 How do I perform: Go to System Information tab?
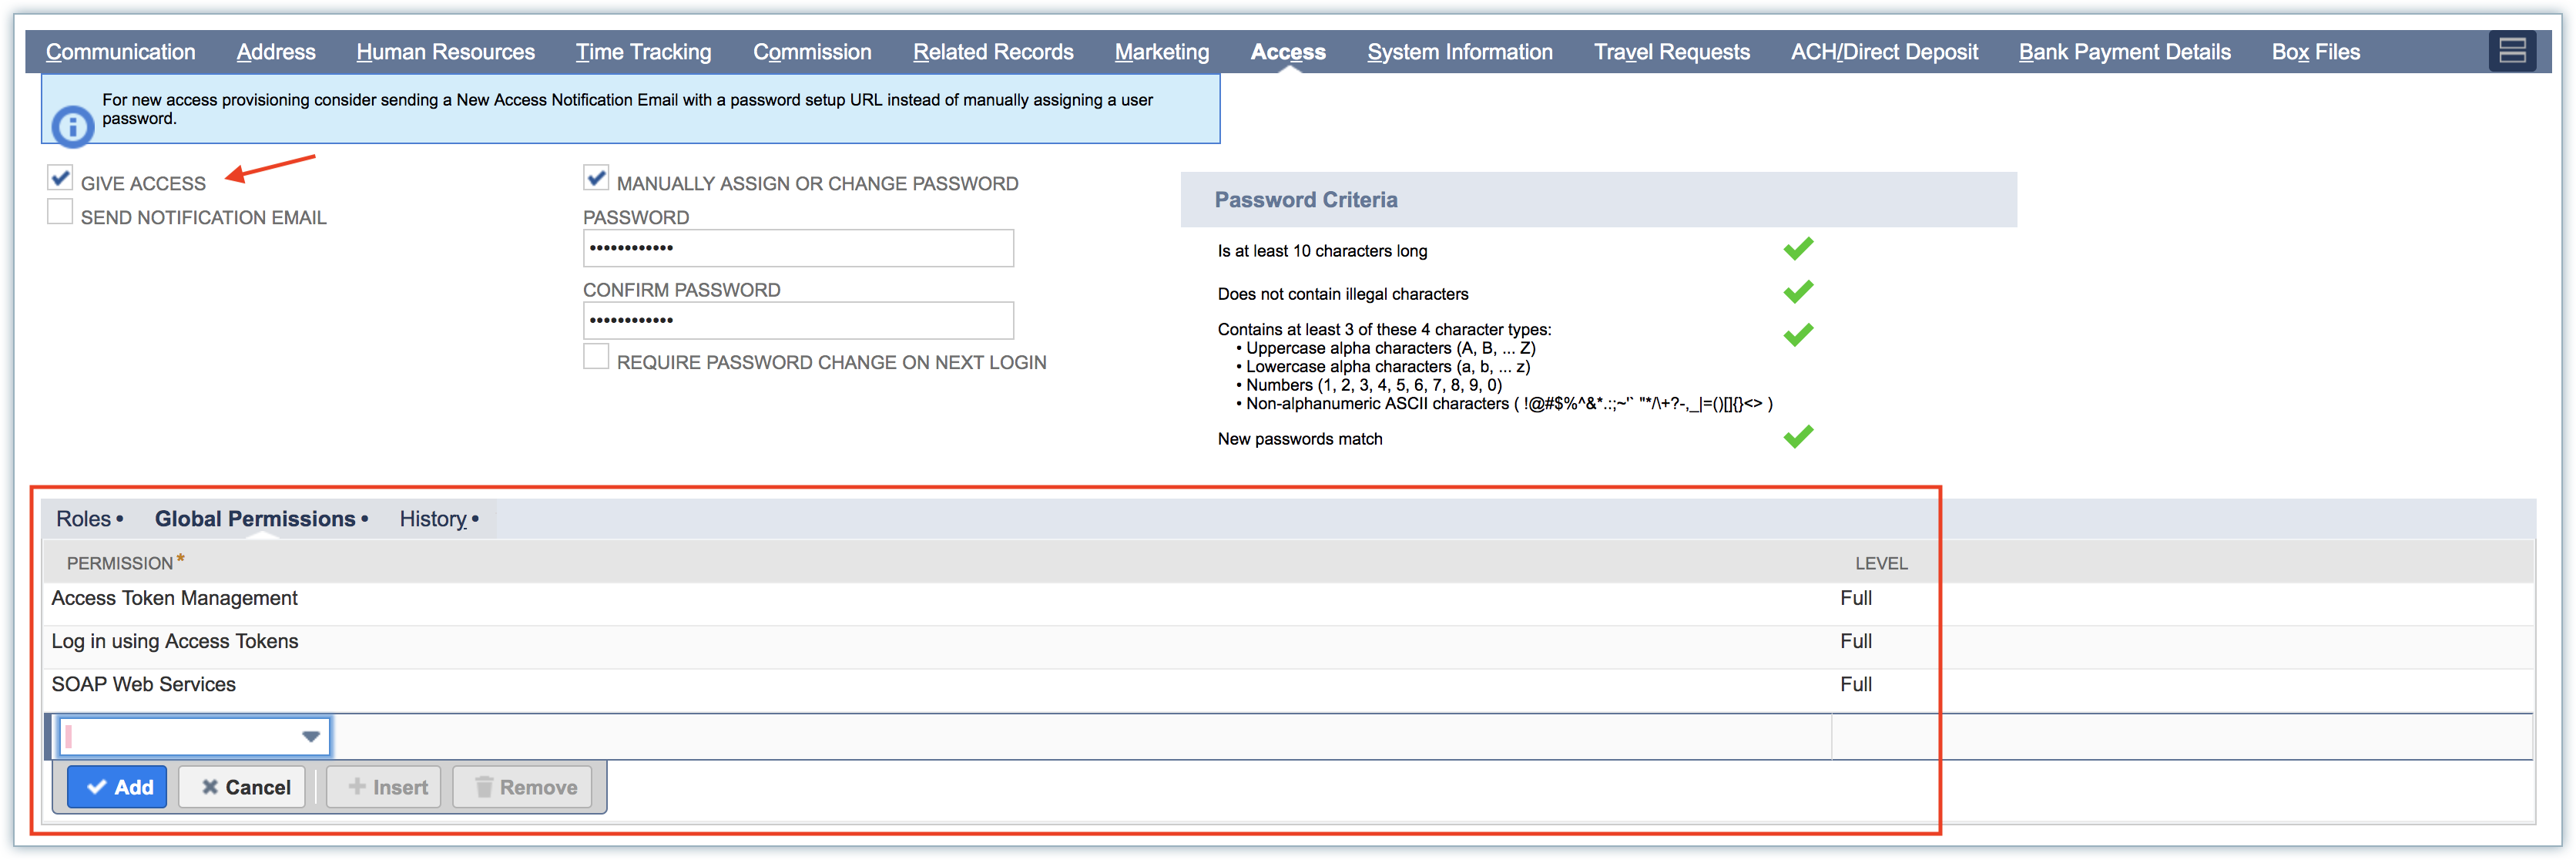1459,52
